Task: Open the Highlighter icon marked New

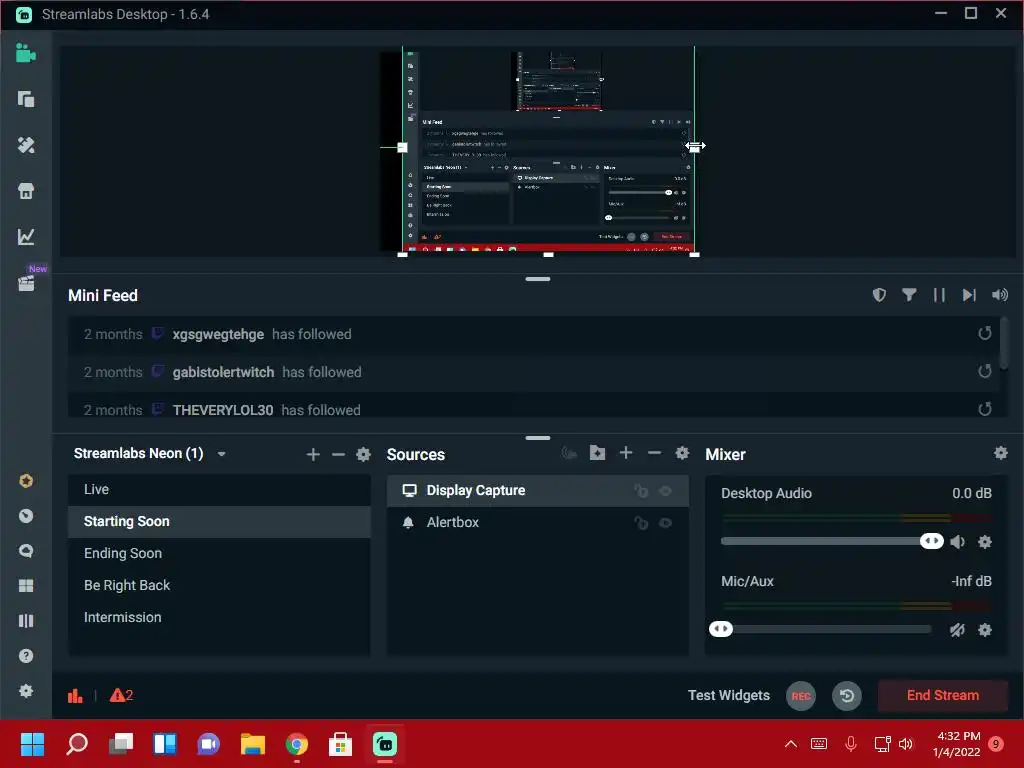Action: click(x=26, y=282)
